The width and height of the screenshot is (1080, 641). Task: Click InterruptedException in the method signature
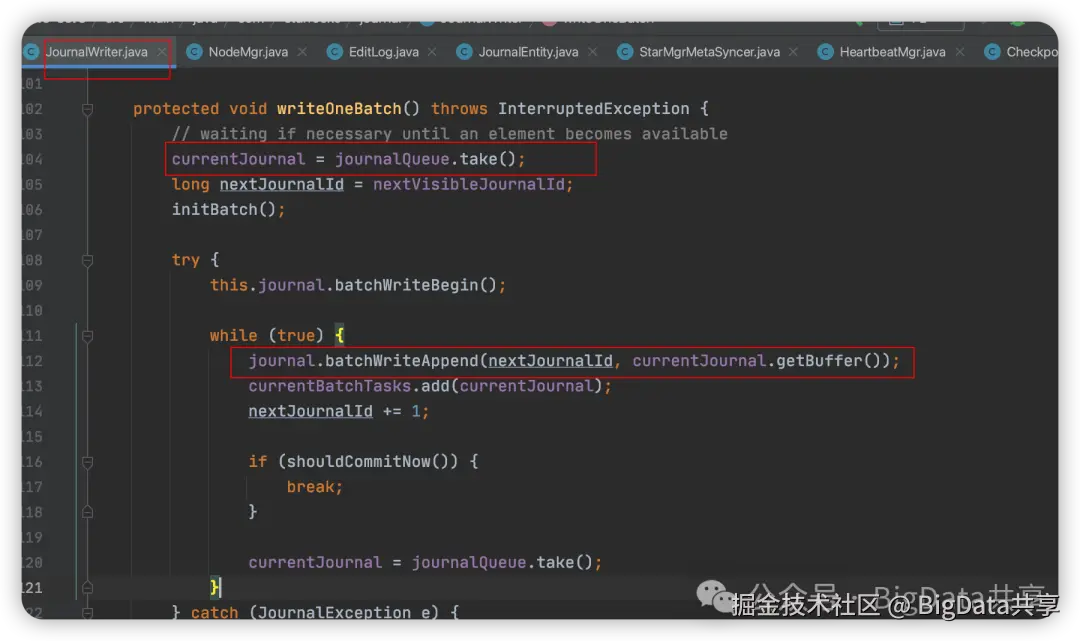click(x=593, y=109)
